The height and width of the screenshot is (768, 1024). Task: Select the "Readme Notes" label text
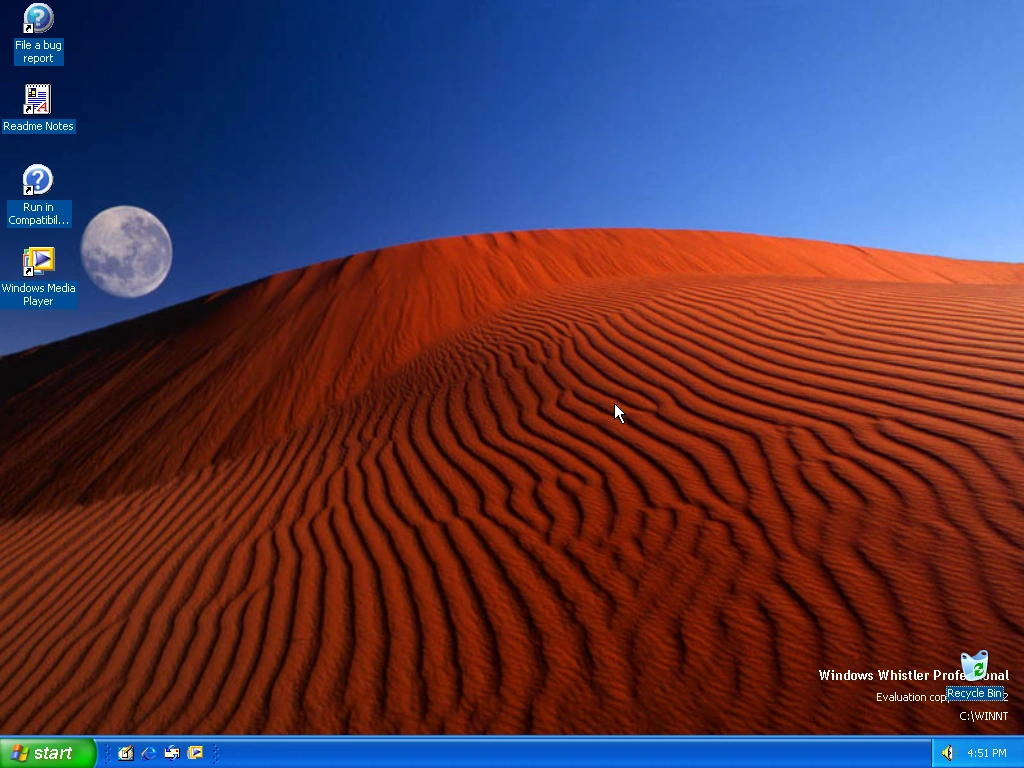pos(39,126)
